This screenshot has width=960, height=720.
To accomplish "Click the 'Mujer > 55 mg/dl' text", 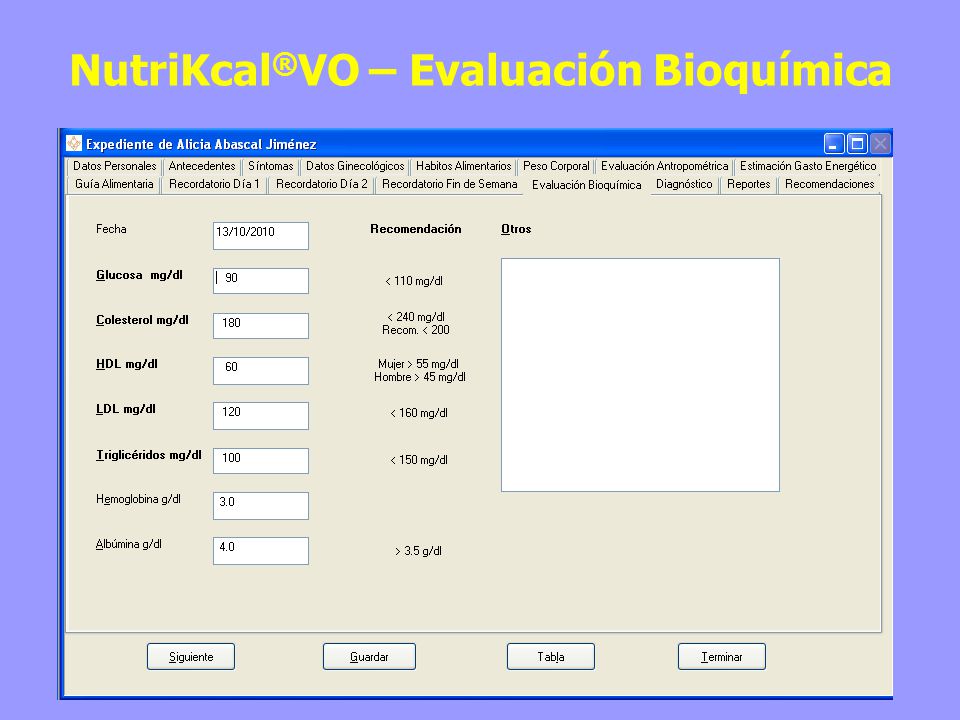I will 418,364.
